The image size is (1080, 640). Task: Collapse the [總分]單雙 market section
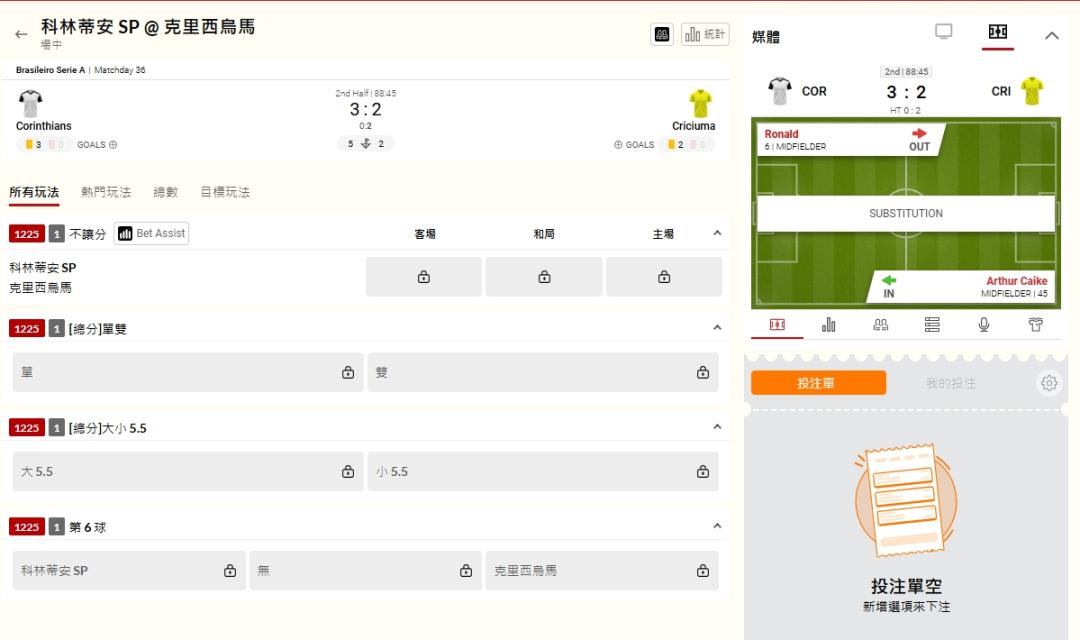(717, 328)
